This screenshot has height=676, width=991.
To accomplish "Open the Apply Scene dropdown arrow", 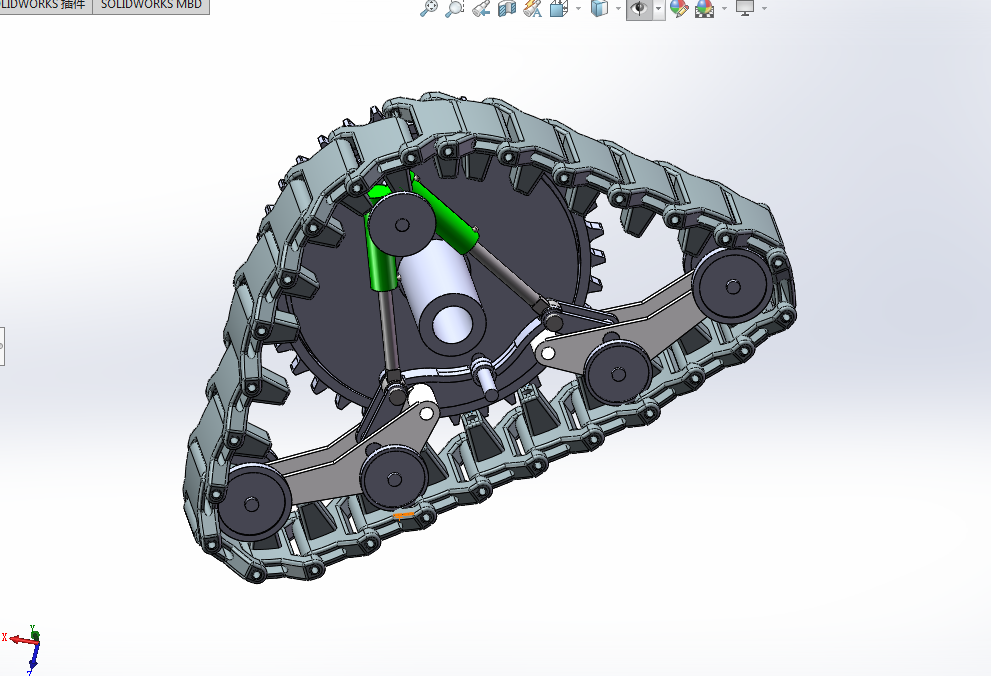I will point(724,8).
